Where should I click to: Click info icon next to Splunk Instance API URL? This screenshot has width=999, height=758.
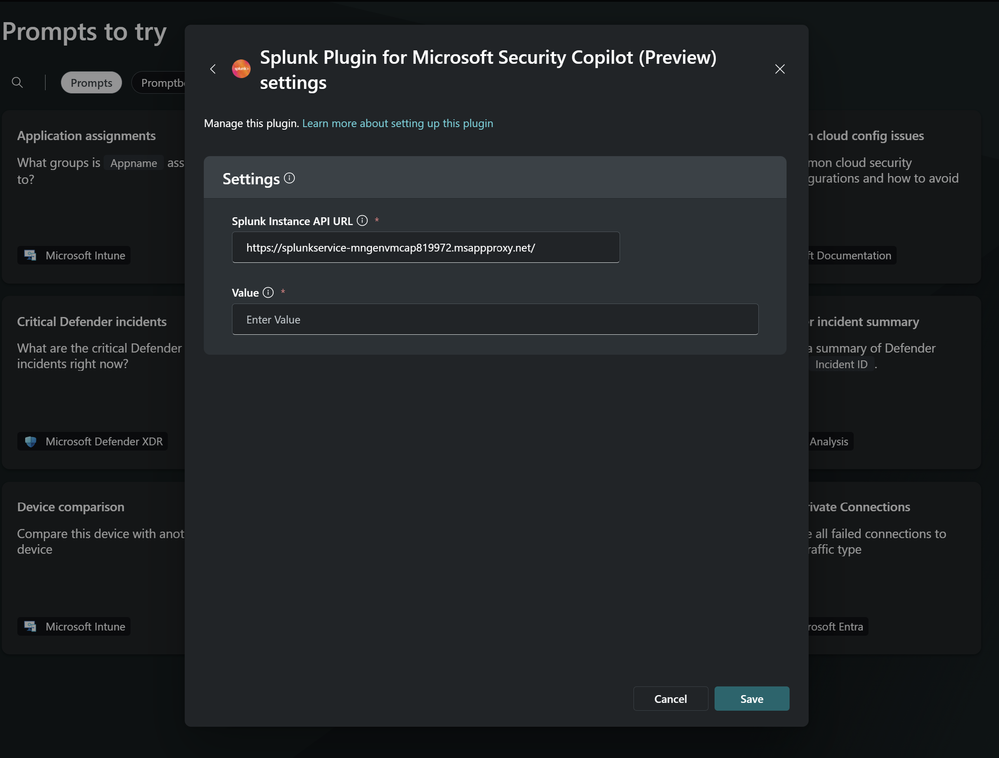[x=362, y=220]
